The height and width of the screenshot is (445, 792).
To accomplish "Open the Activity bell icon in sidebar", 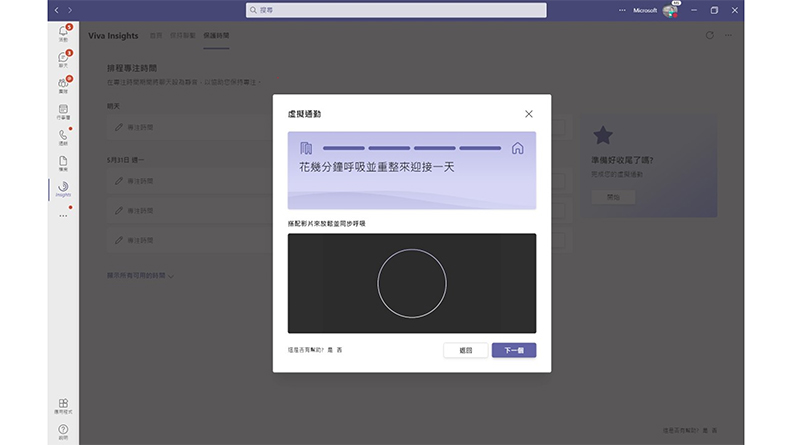I will pos(63,33).
